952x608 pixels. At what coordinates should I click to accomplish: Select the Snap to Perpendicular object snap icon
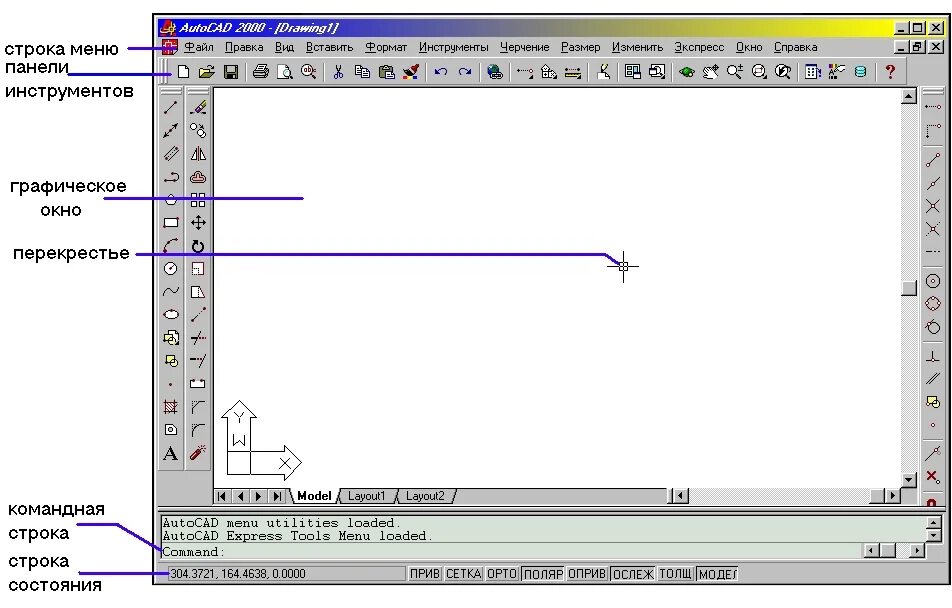click(x=933, y=357)
